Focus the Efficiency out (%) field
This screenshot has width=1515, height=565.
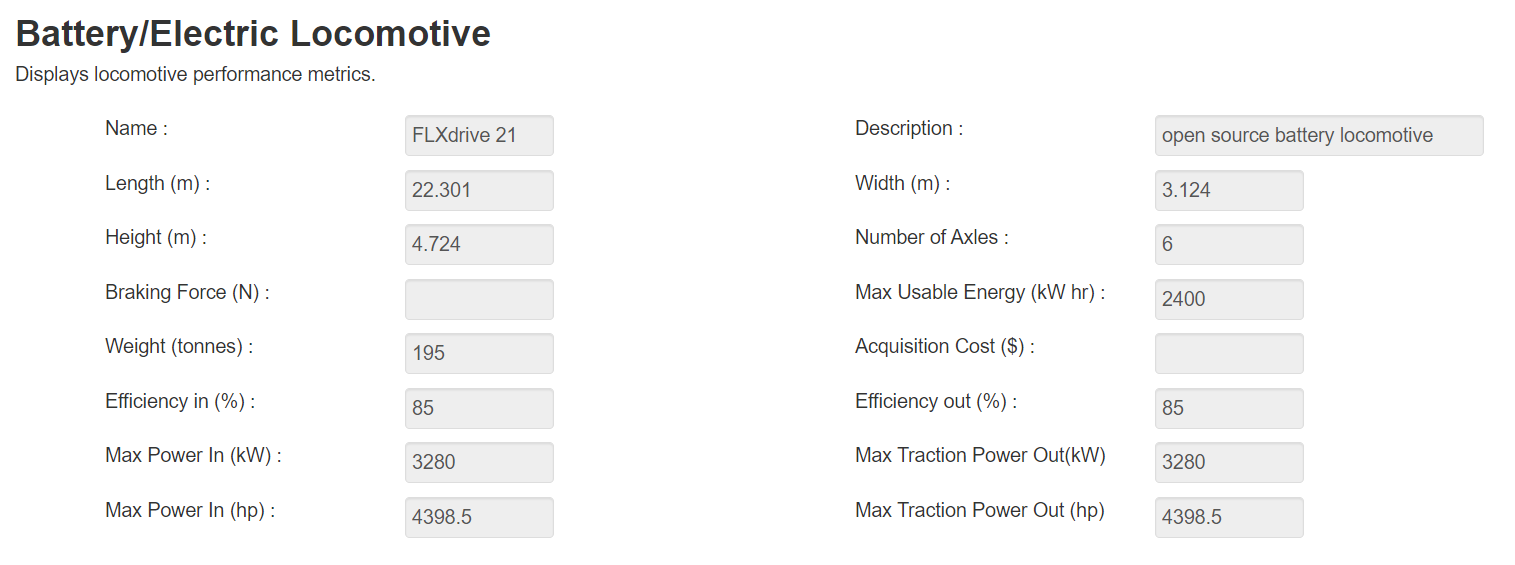coord(1229,408)
